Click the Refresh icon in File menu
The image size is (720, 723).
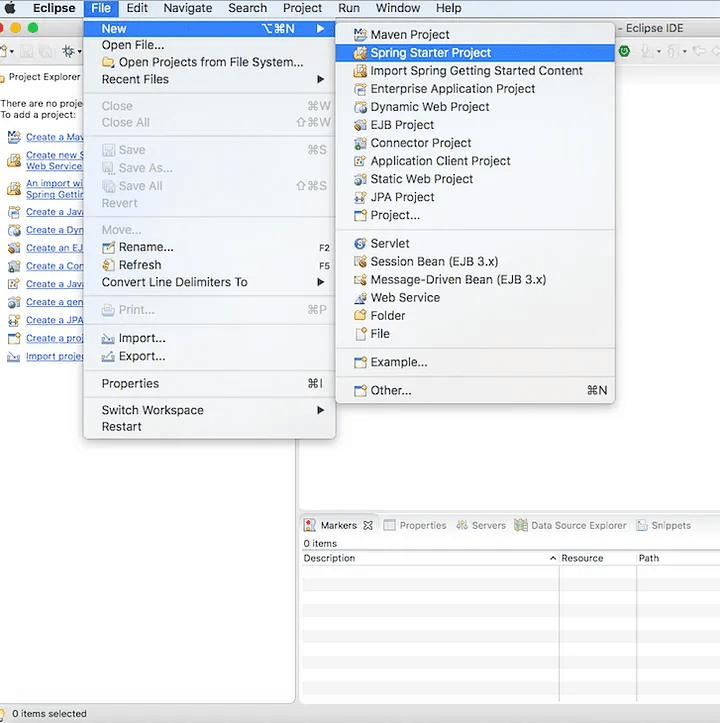click(109, 265)
